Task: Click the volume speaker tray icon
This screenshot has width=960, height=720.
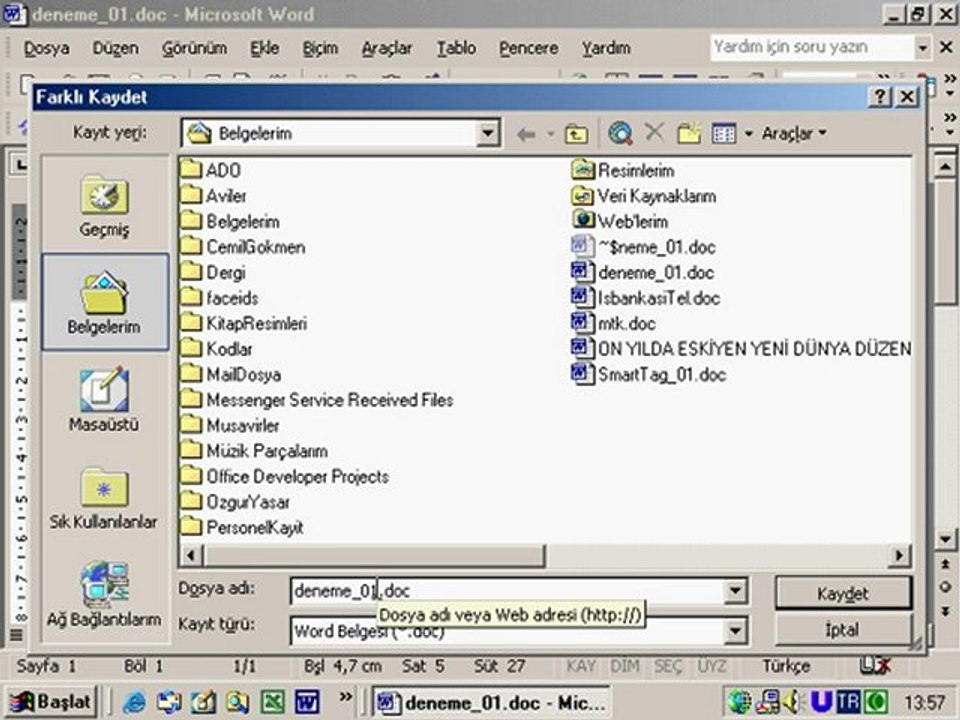Action: click(794, 702)
